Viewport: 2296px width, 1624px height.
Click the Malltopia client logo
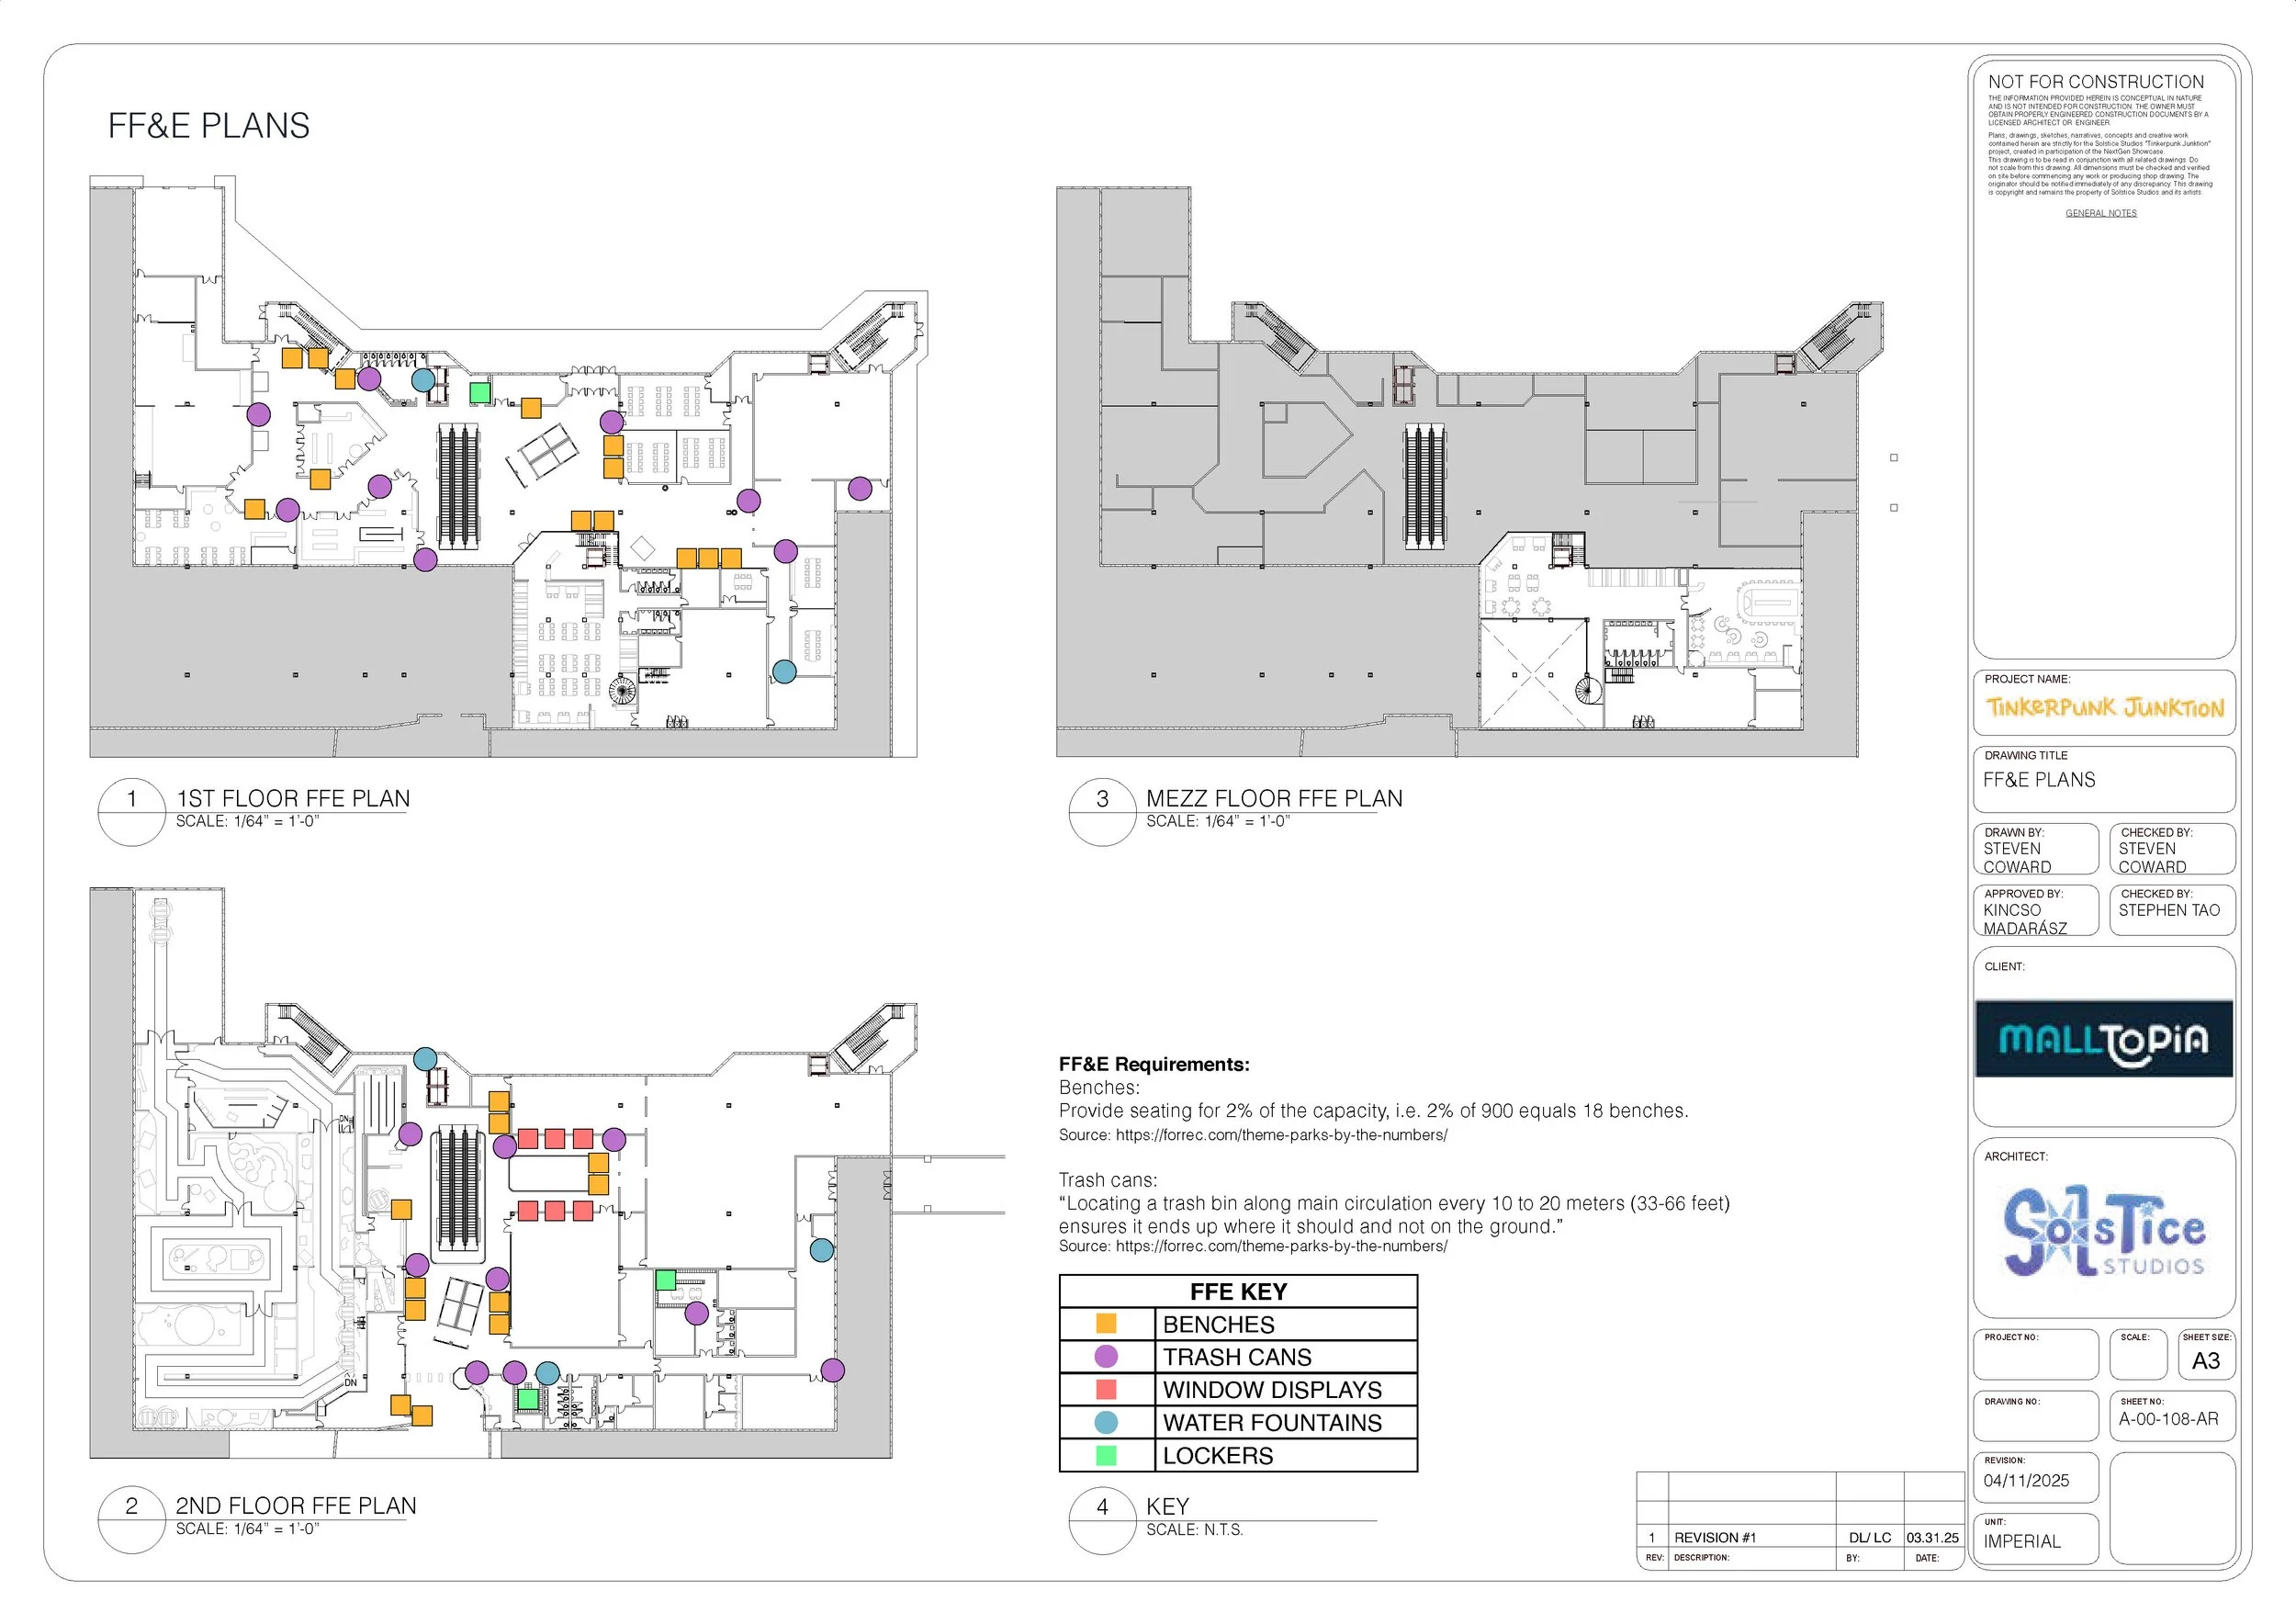point(2103,1039)
